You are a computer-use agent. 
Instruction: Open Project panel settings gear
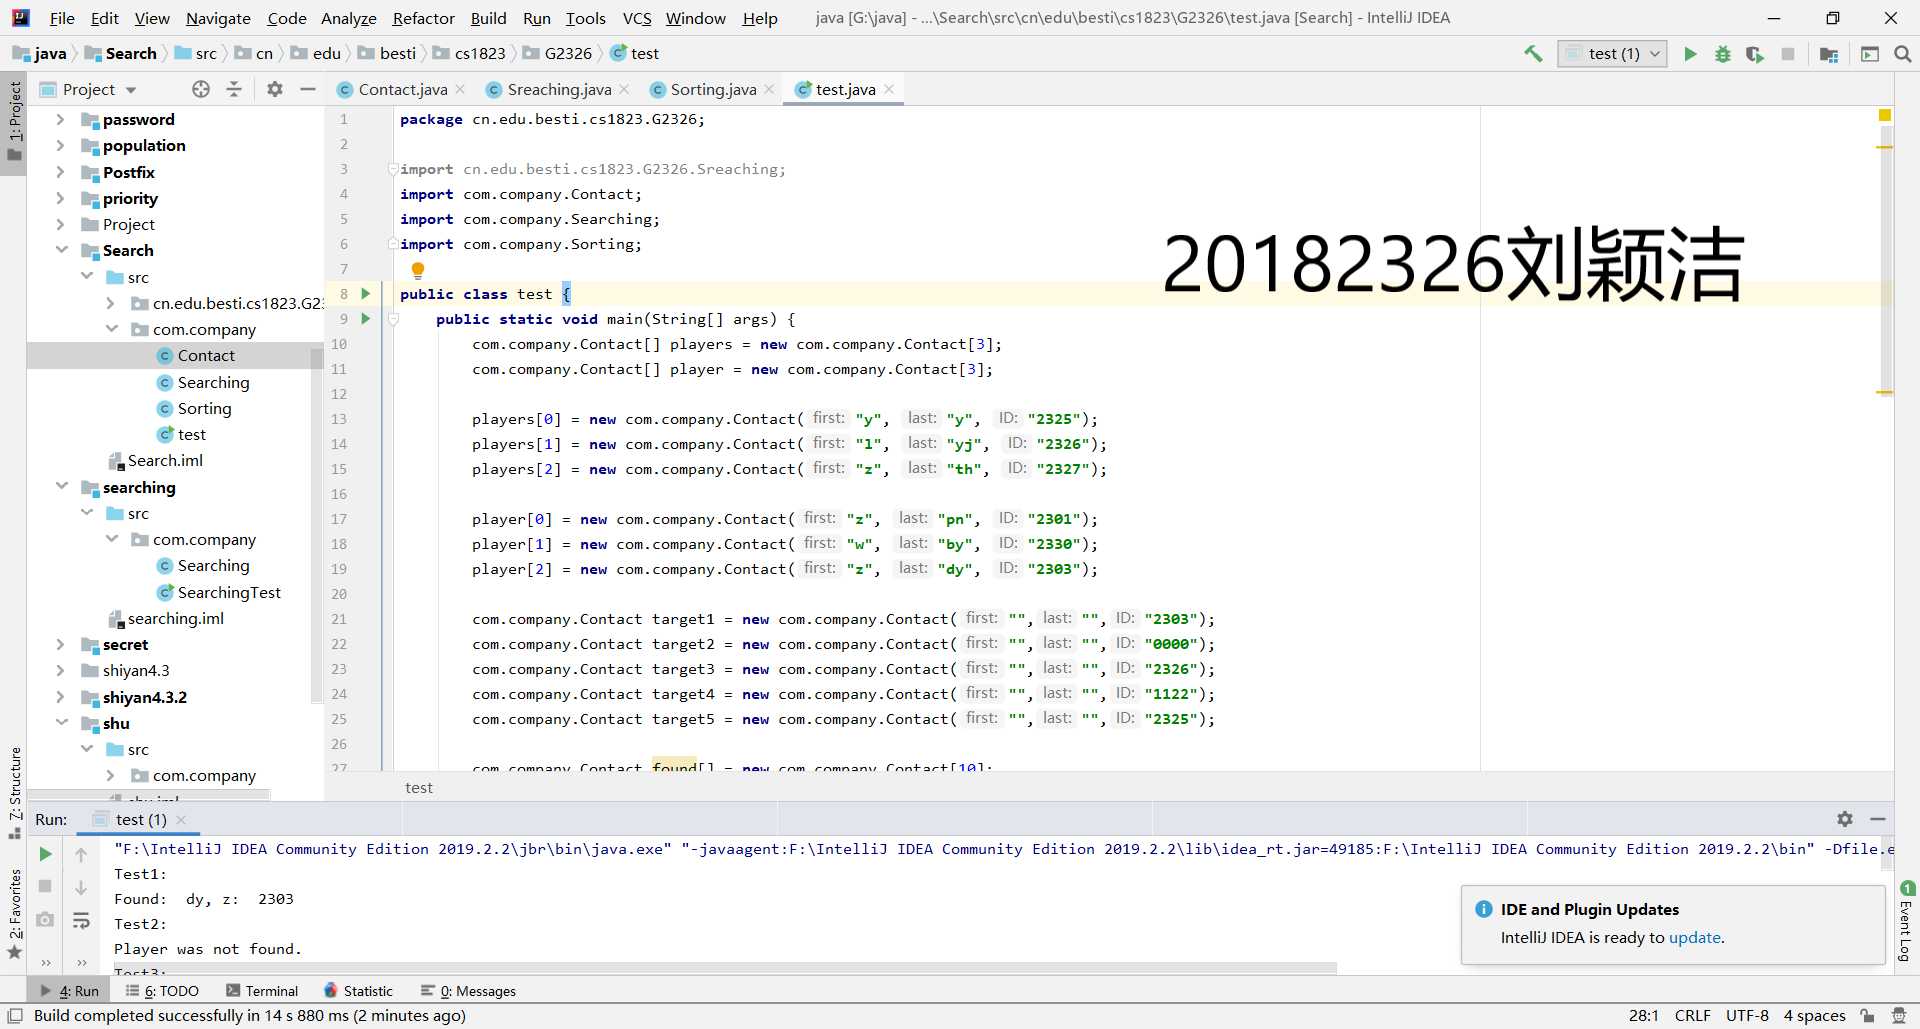point(275,89)
